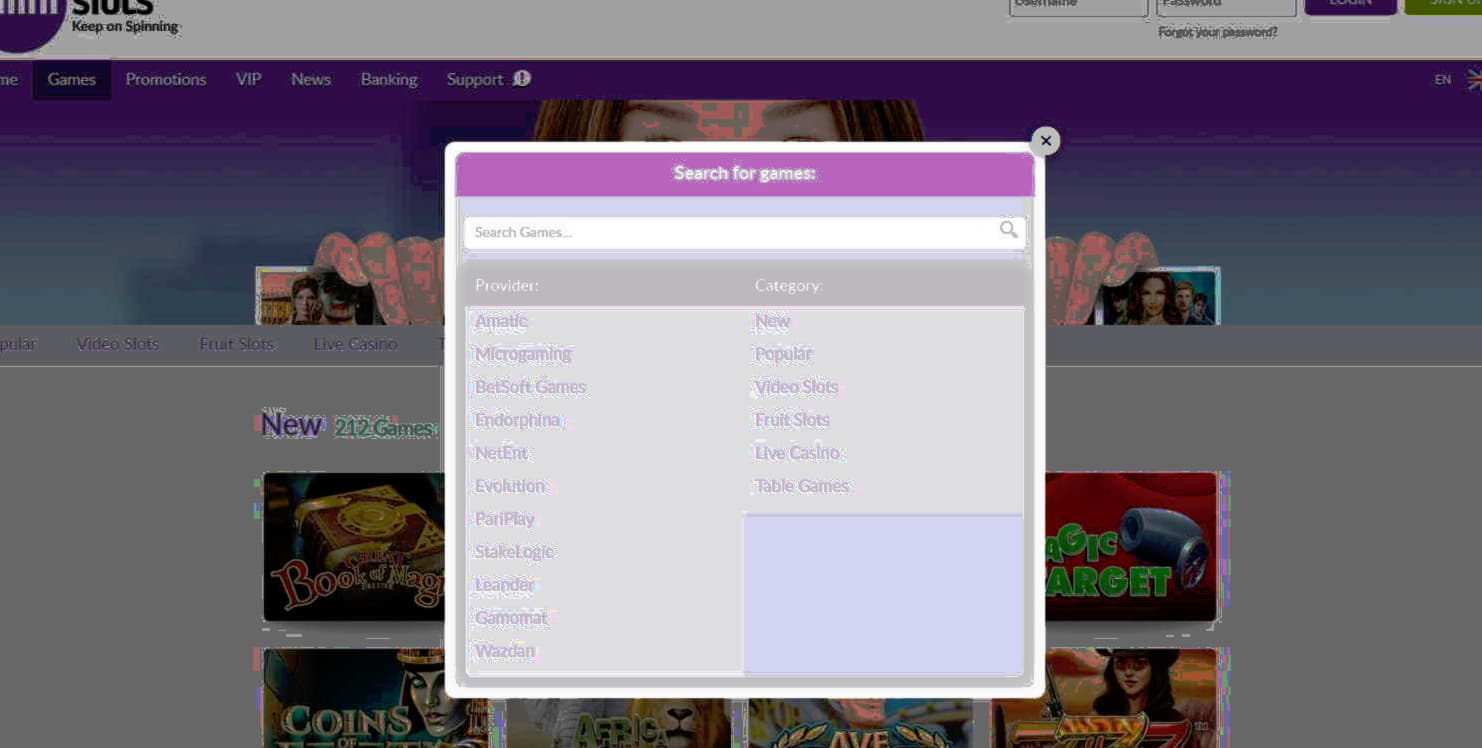Click the Support notification icon
This screenshot has width=1482, height=748.
pos(522,79)
